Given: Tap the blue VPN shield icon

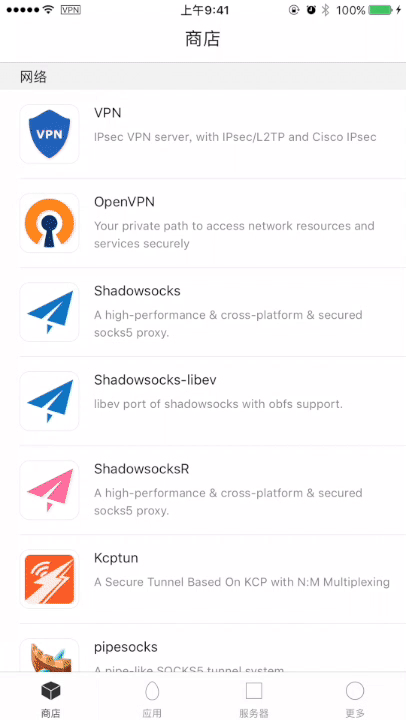Looking at the screenshot, I should pos(49,134).
